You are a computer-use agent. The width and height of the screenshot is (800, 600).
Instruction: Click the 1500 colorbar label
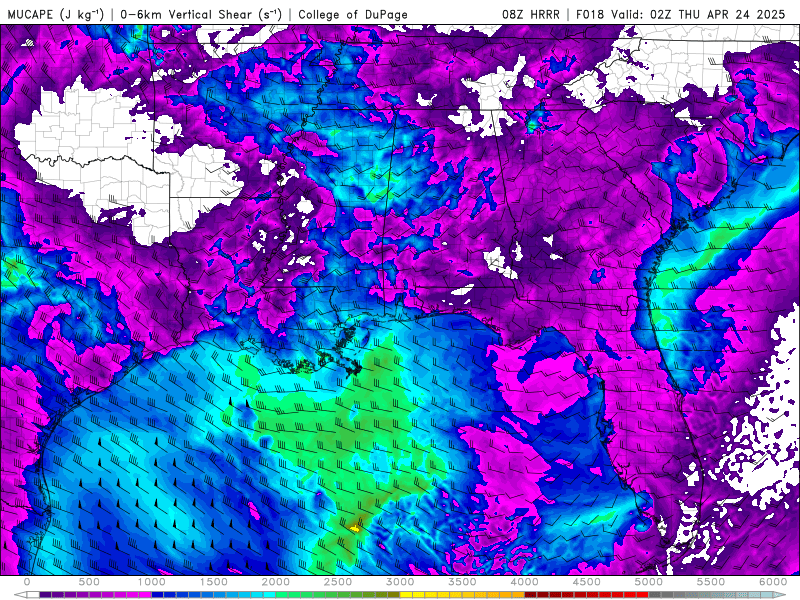click(214, 582)
